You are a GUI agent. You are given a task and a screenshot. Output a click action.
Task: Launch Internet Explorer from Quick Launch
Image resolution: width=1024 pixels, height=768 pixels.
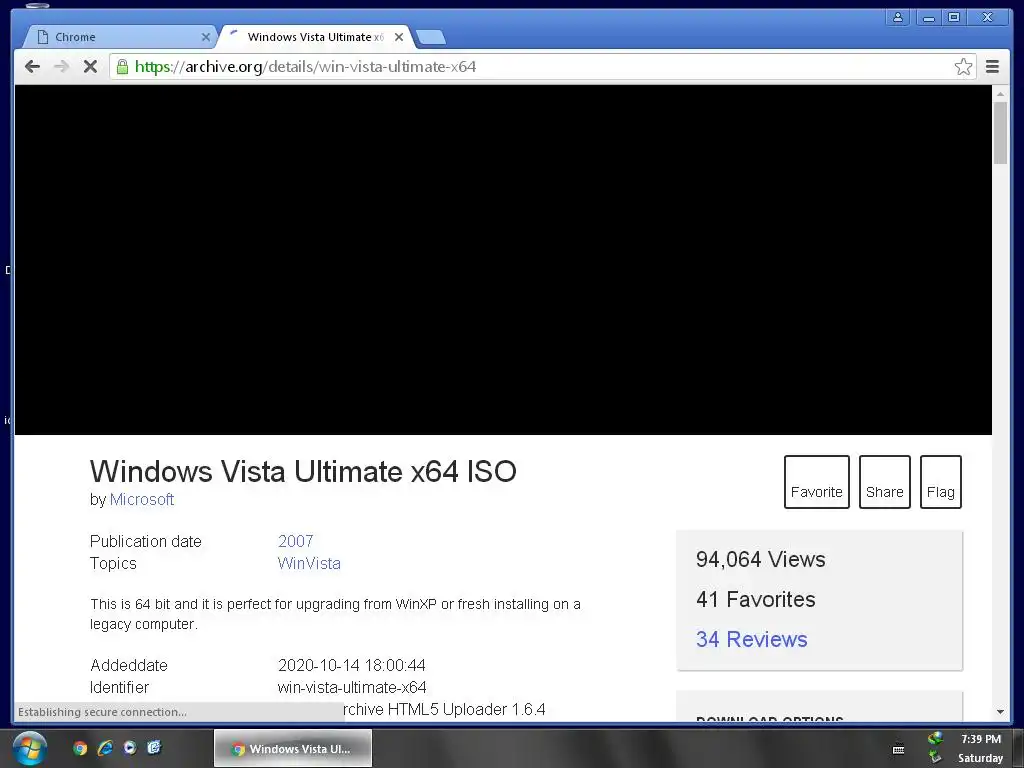pos(105,748)
